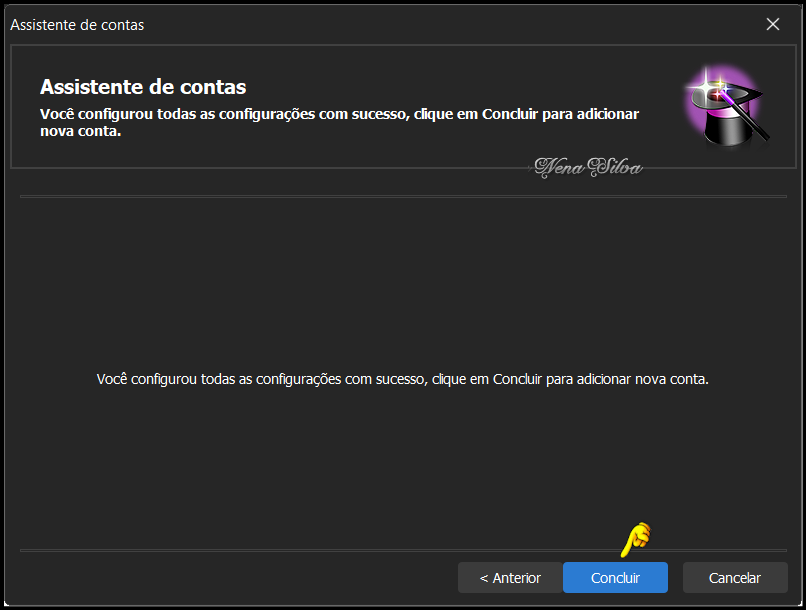
Task: Click the word Concluir in the center message
Action: tap(518, 380)
